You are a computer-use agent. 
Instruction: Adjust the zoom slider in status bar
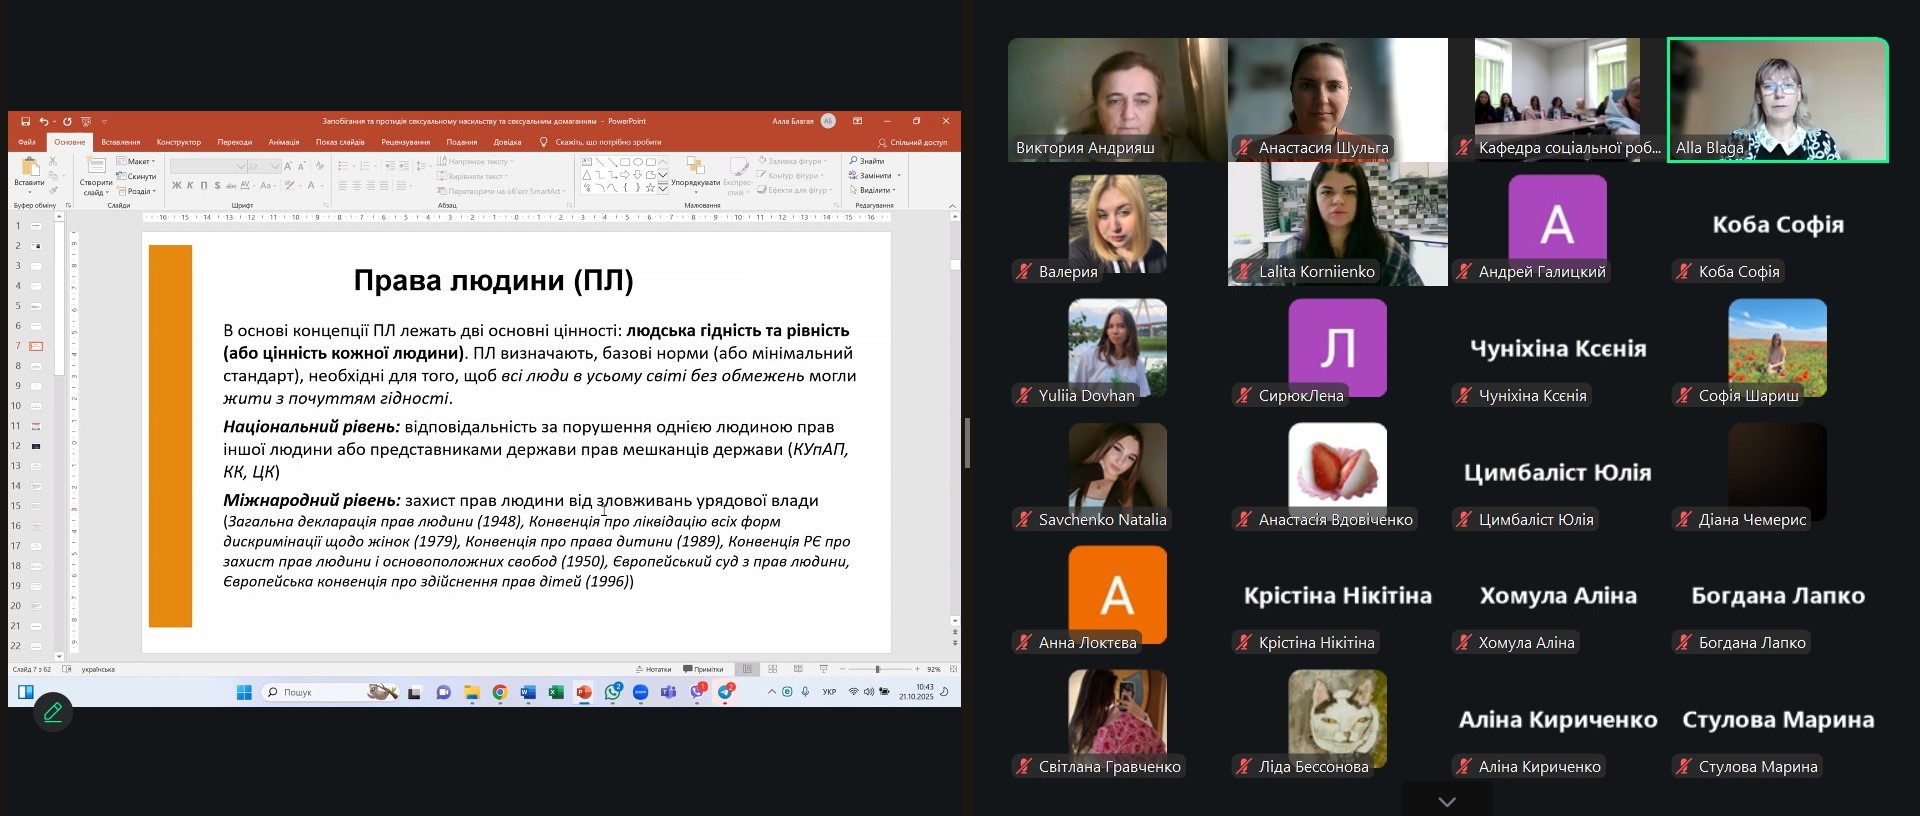pyautogui.click(x=878, y=669)
